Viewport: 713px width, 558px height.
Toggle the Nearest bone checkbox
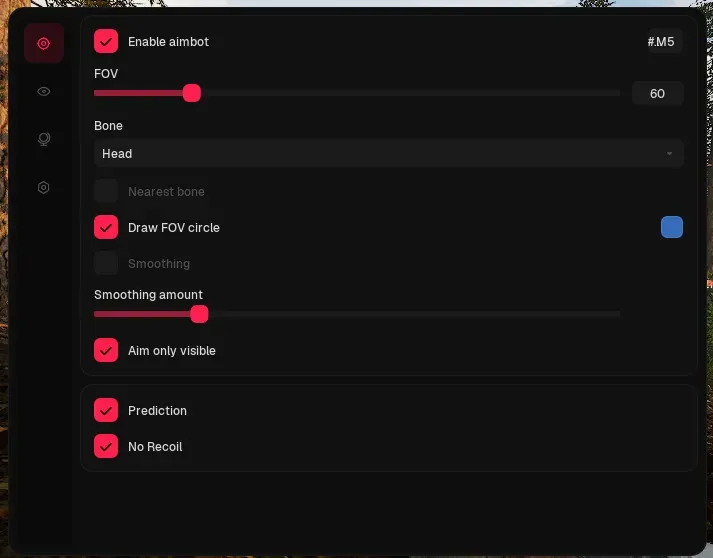tap(106, 191)
